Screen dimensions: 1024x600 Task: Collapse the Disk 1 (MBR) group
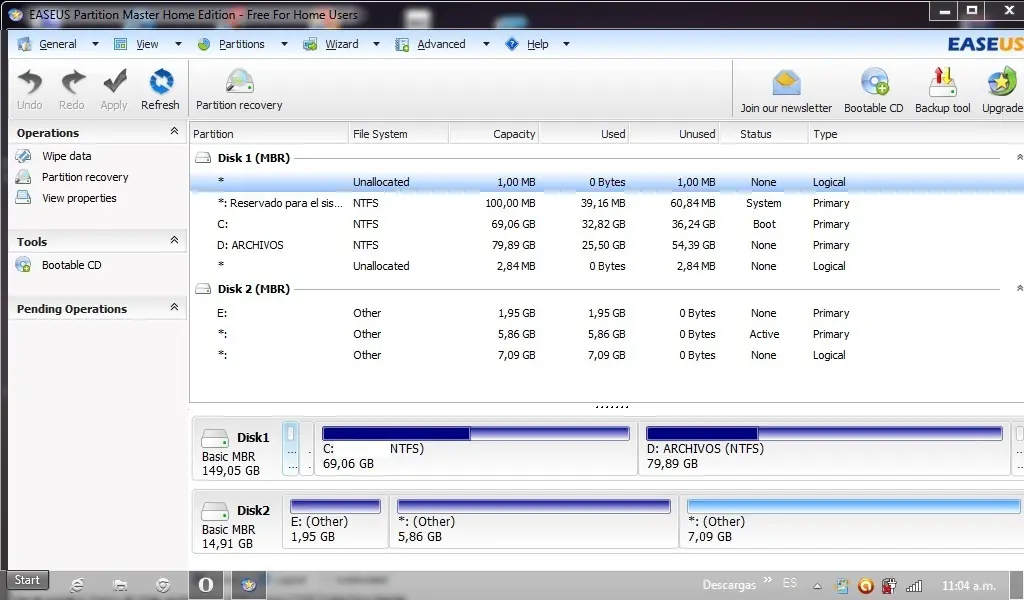tap(1019, 157)
